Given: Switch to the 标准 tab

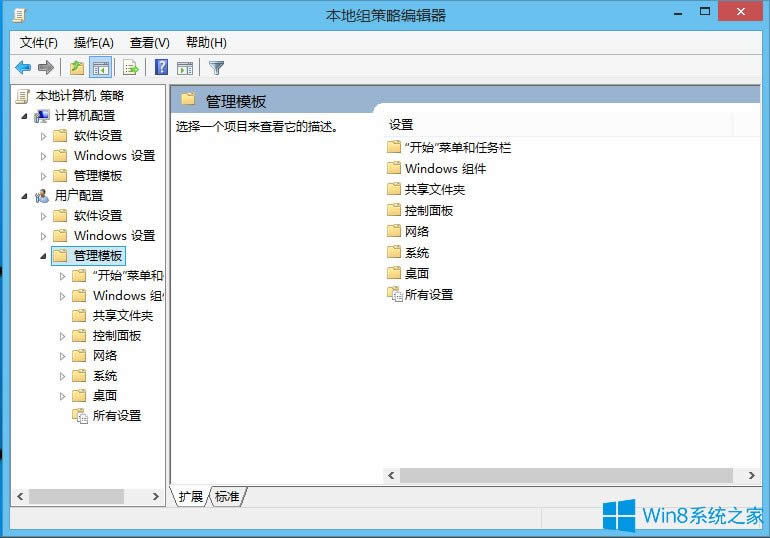Looking at the screenshot, I should (227, 496).
